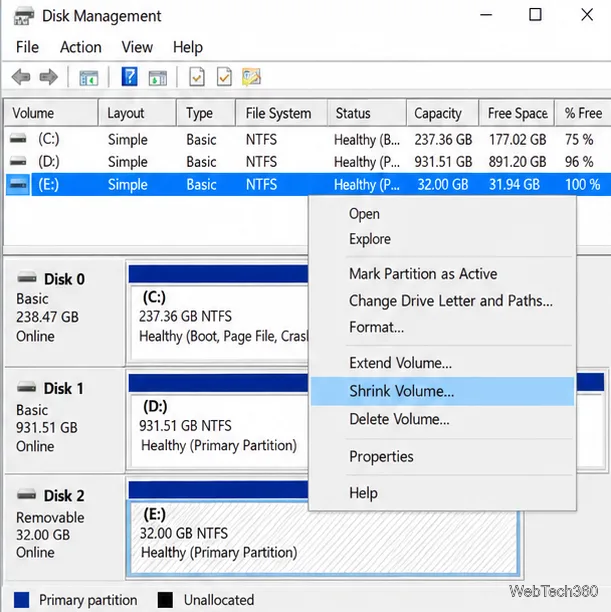Select the Disk 0 label
Screen dimensions: 611x612
(64, 279)
